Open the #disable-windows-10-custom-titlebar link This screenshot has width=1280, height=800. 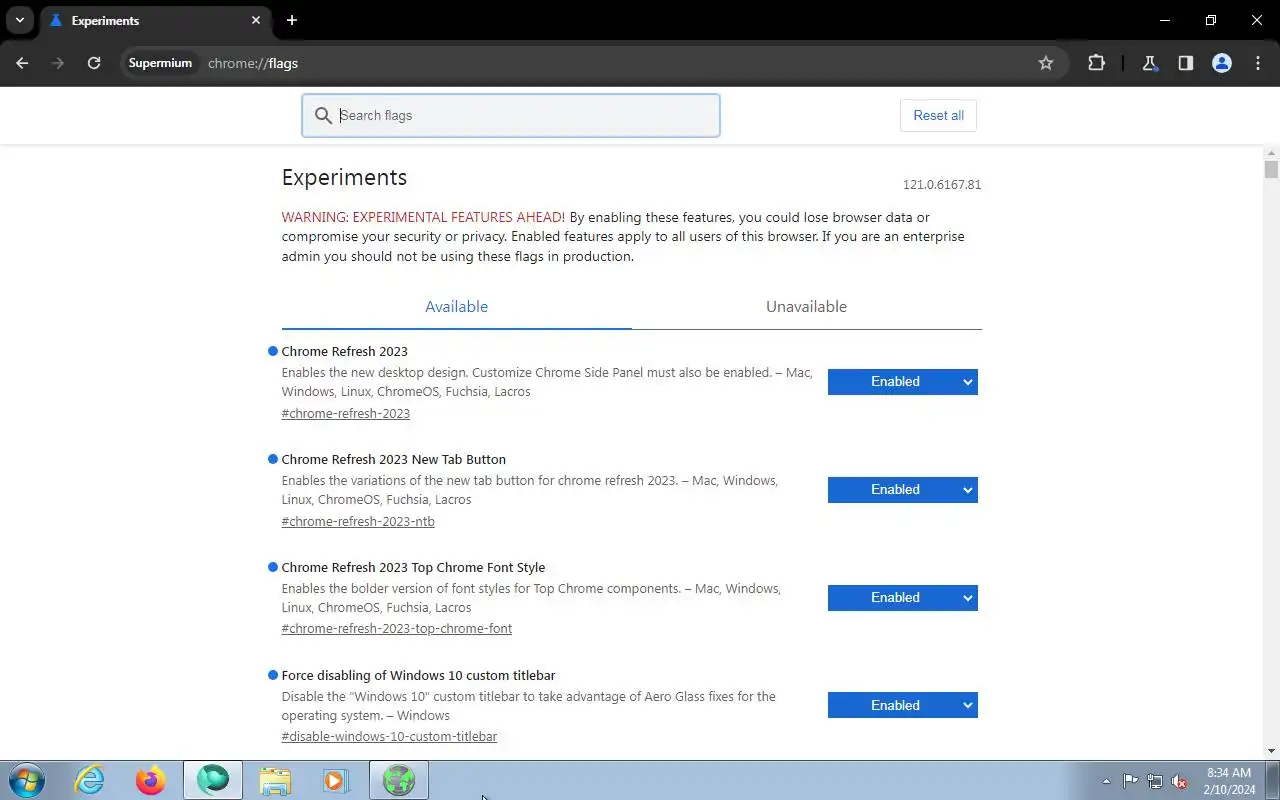(x=389, y=737)
